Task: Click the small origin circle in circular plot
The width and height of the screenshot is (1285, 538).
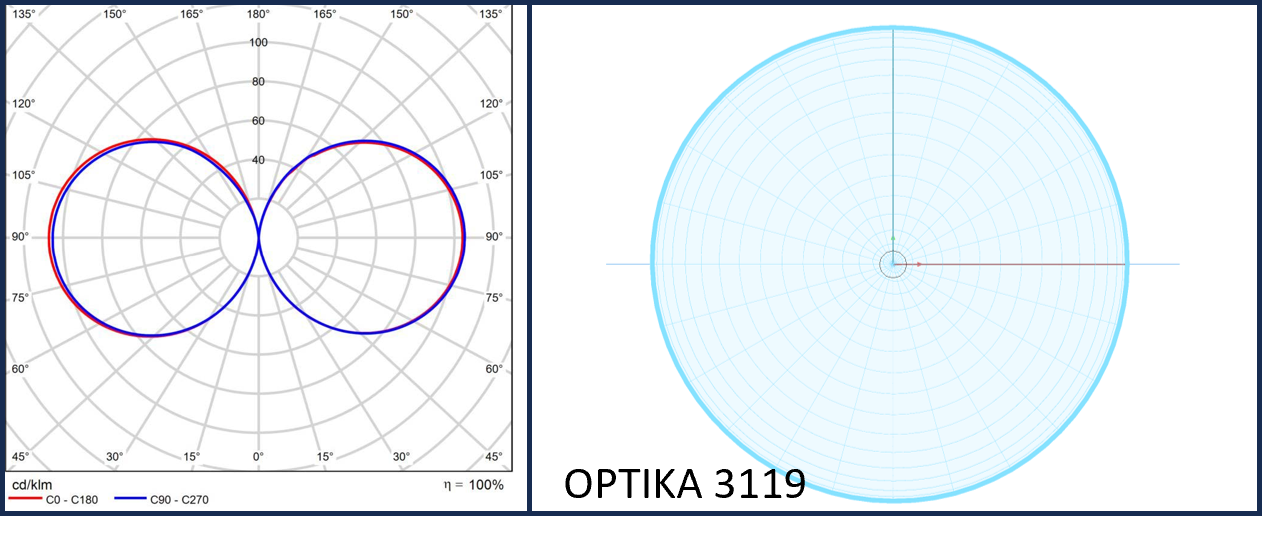Action: click(x=893, y=264)
